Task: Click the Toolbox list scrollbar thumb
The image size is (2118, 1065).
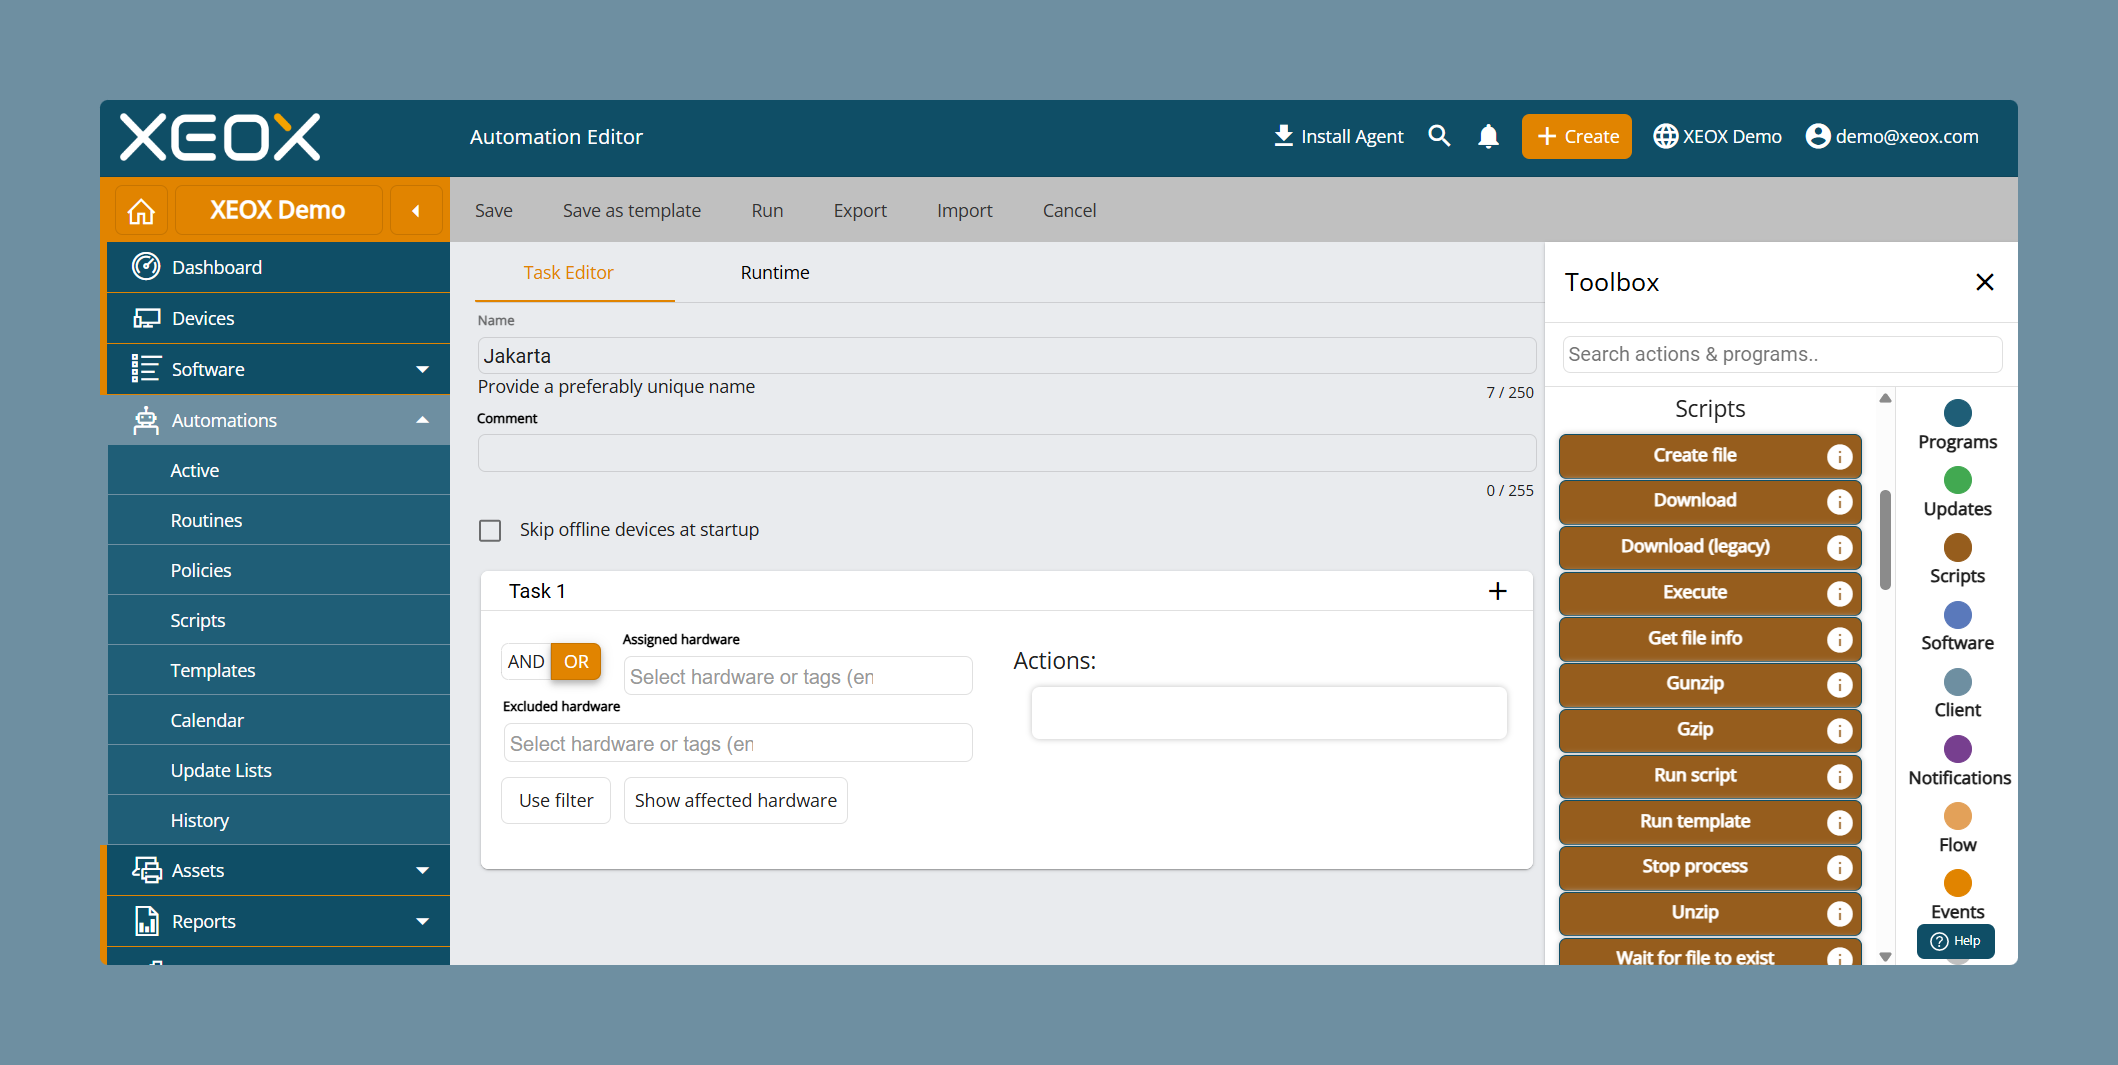Action: (1885, 540)
